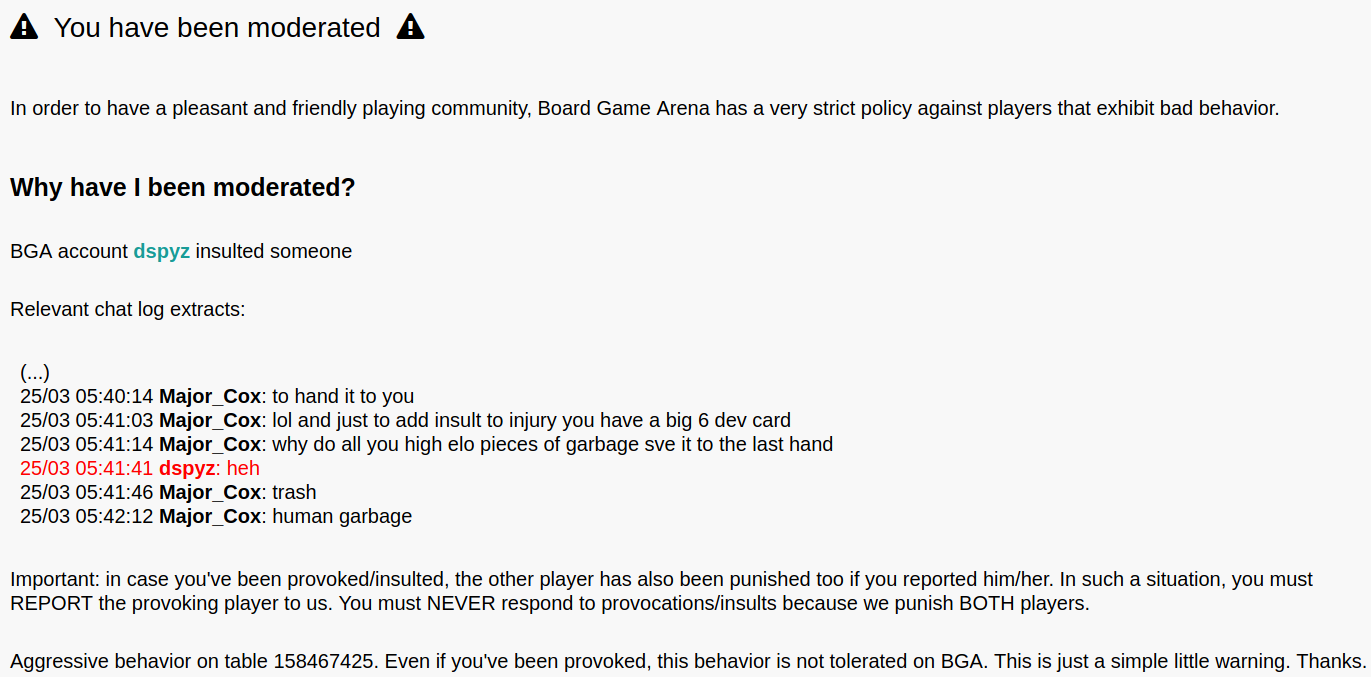The image size is (1371, 677).
Task: Click the warning triangle icon right of the title
Action: 411,28
